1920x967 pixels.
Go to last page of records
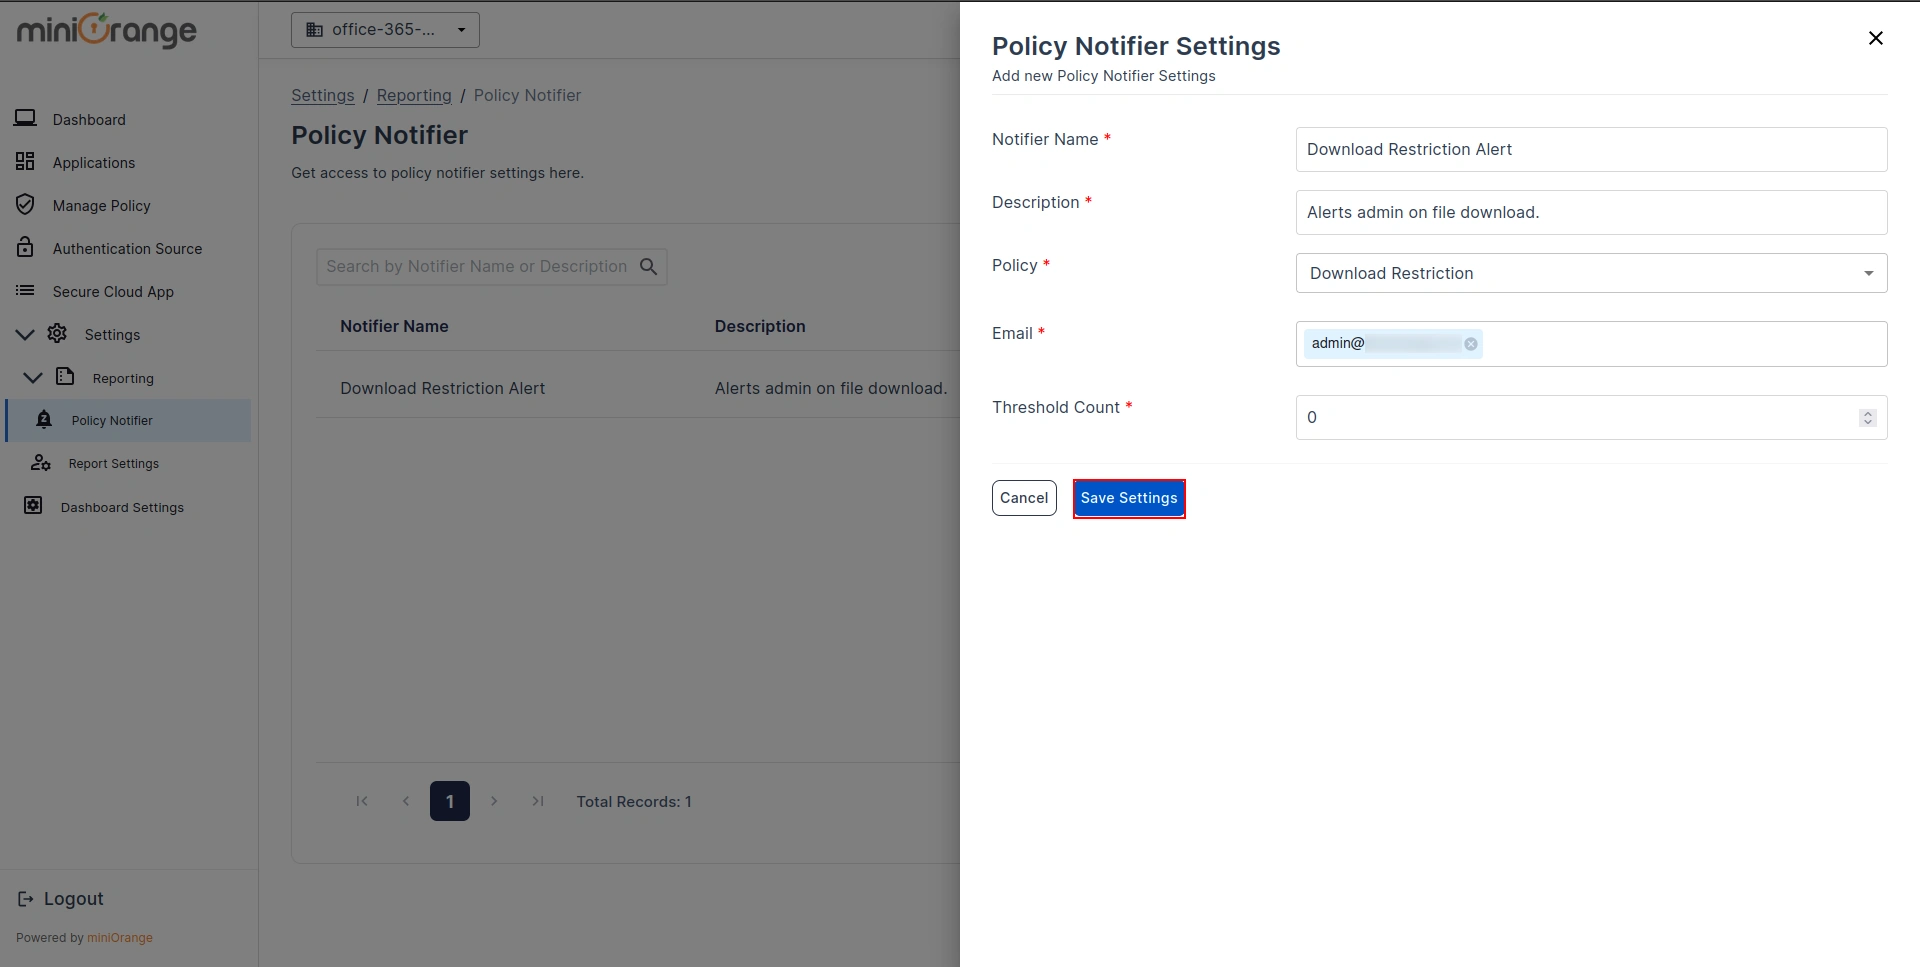[x=538, y=801]
